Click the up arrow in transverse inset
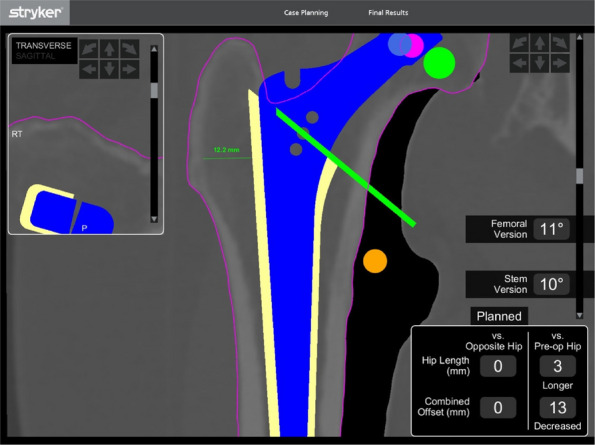595x445 pixels. [109, 49]
